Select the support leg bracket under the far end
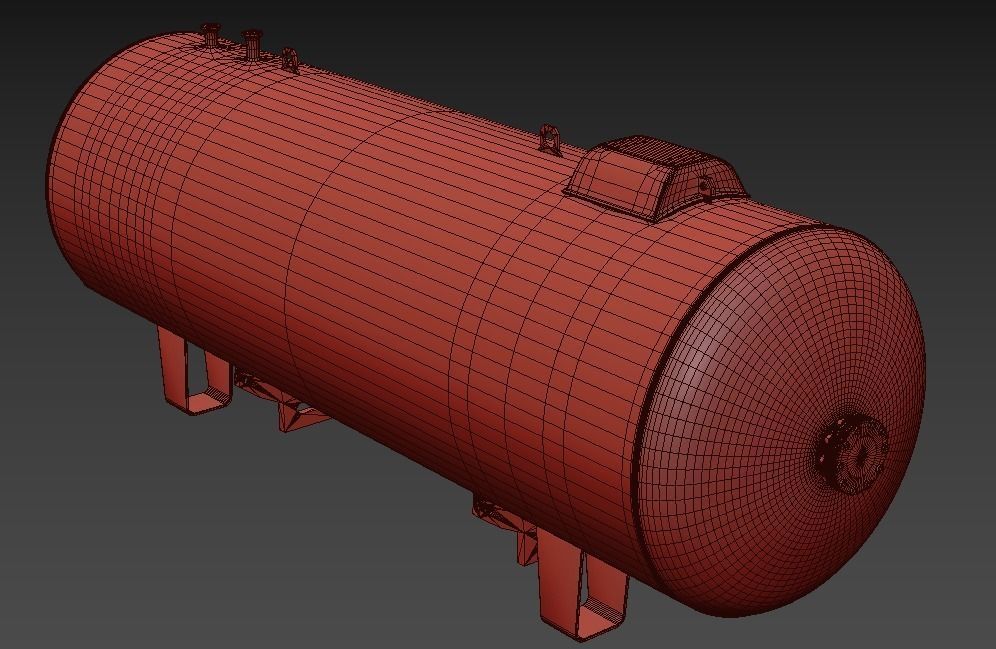This screenshot has height=649, width=996. point(194,370)
